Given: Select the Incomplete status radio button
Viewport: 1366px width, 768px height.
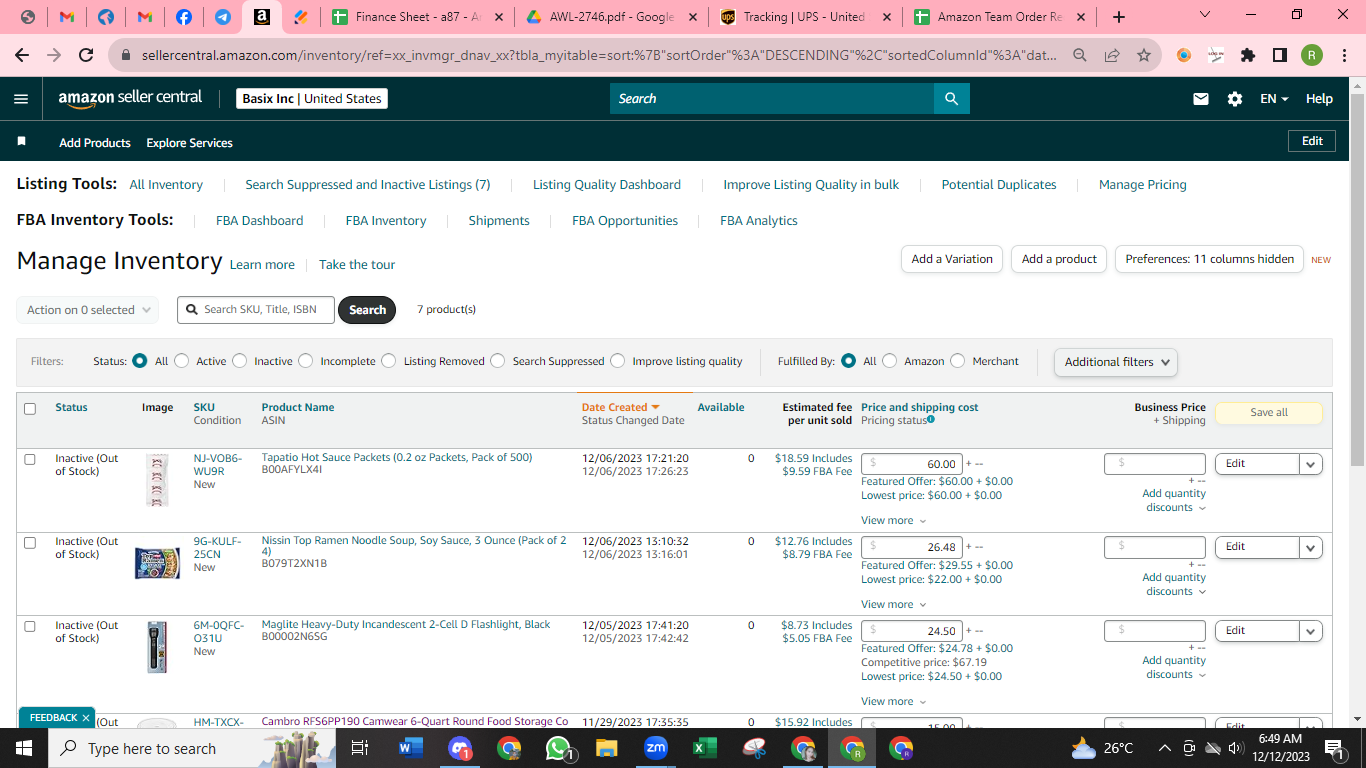Looking at the screenshot, I should coord(305,361).
